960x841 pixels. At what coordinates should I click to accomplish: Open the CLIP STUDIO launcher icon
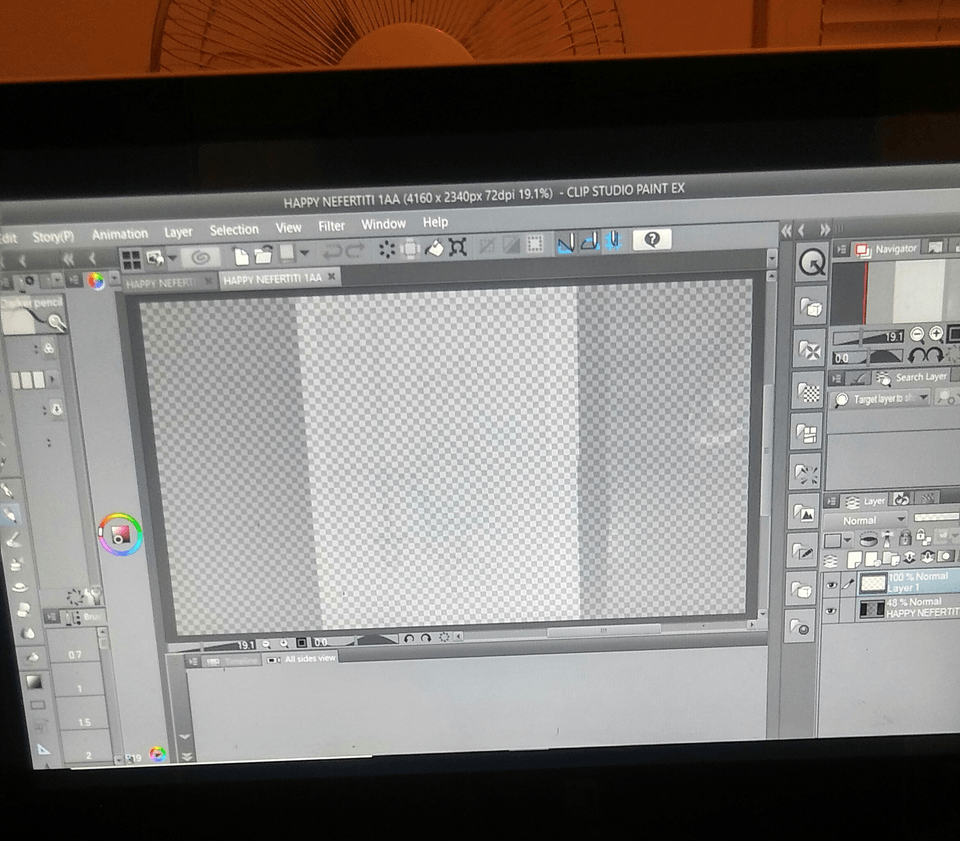[200, 258]
